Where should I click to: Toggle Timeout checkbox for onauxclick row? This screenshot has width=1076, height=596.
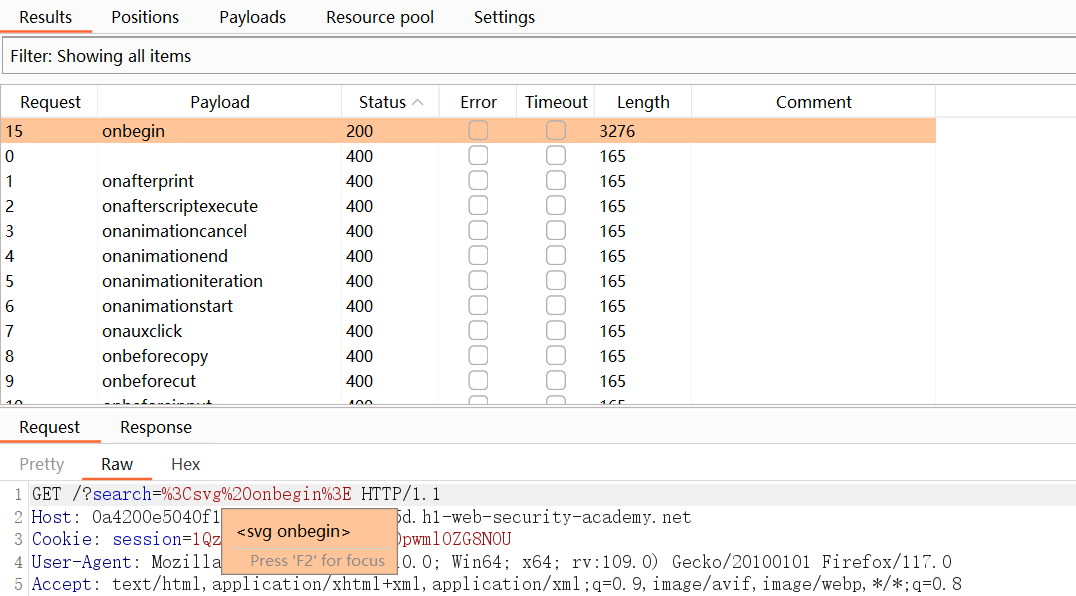pos(556,331)
